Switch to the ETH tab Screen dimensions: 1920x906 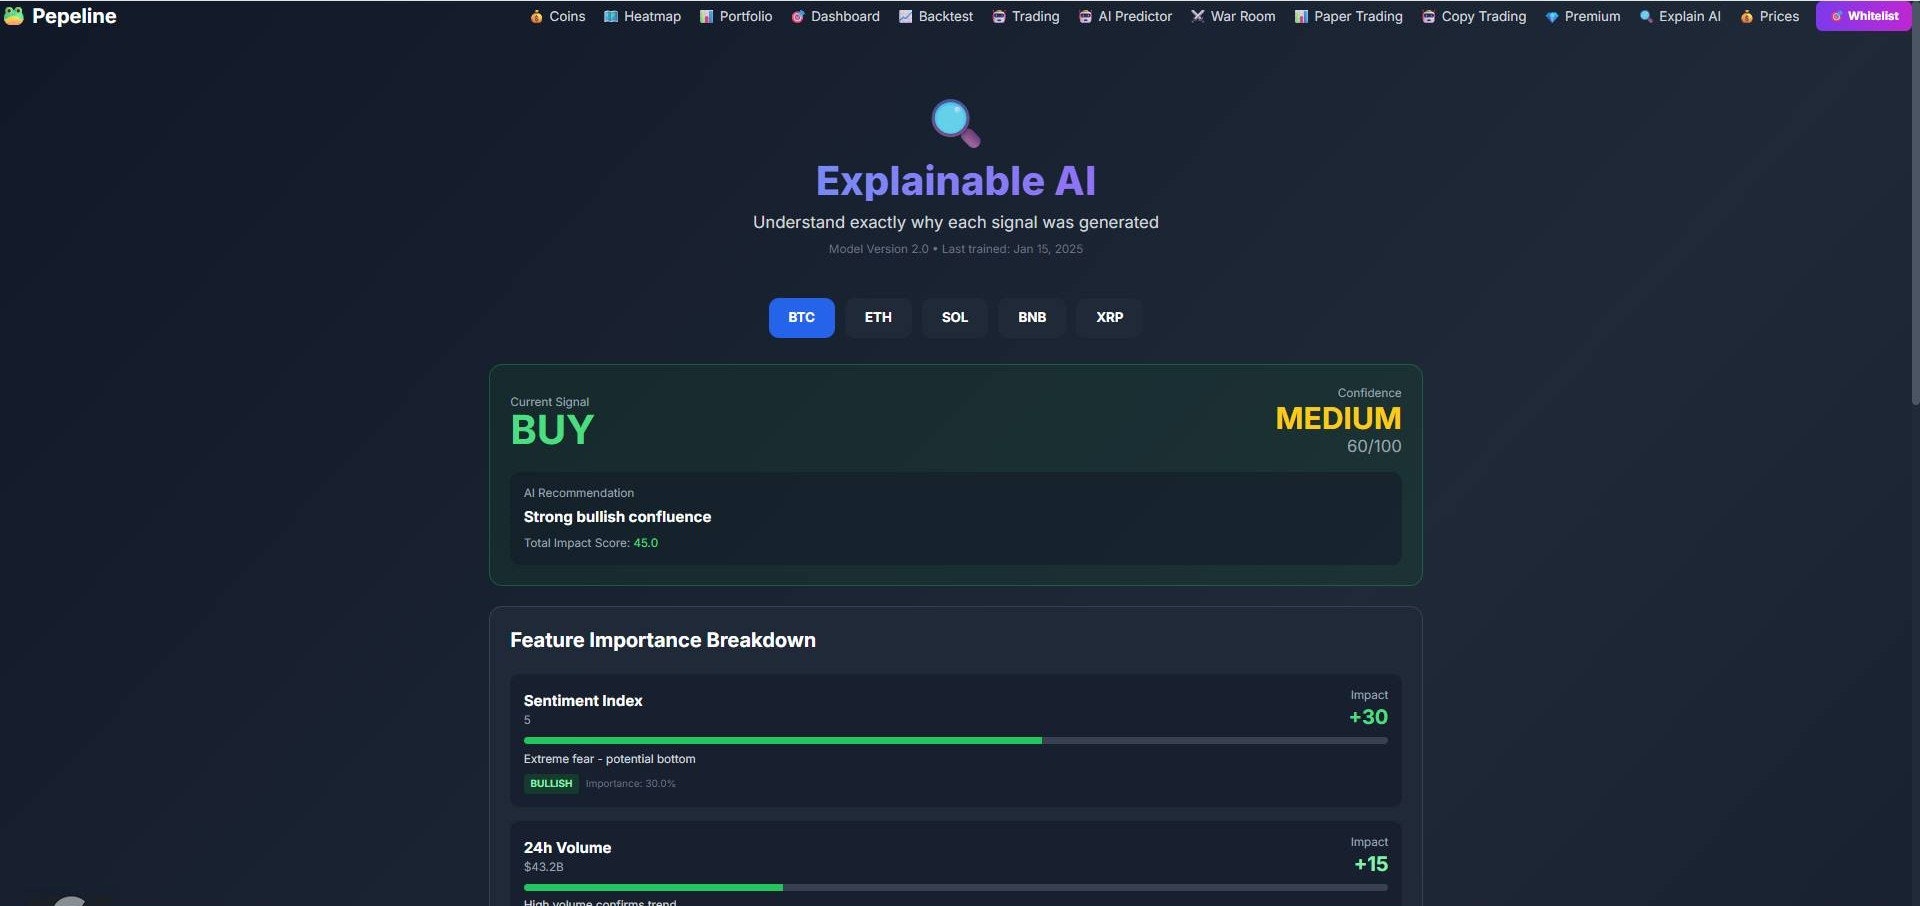click(x=878, y=318)
